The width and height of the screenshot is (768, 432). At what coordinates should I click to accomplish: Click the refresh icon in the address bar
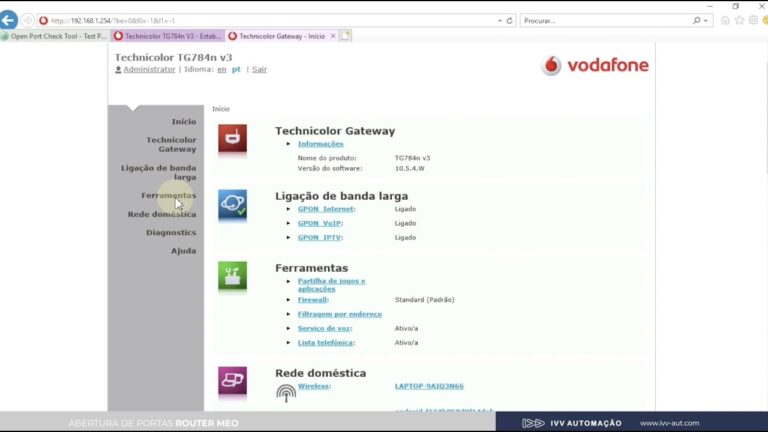click(509, 21)
